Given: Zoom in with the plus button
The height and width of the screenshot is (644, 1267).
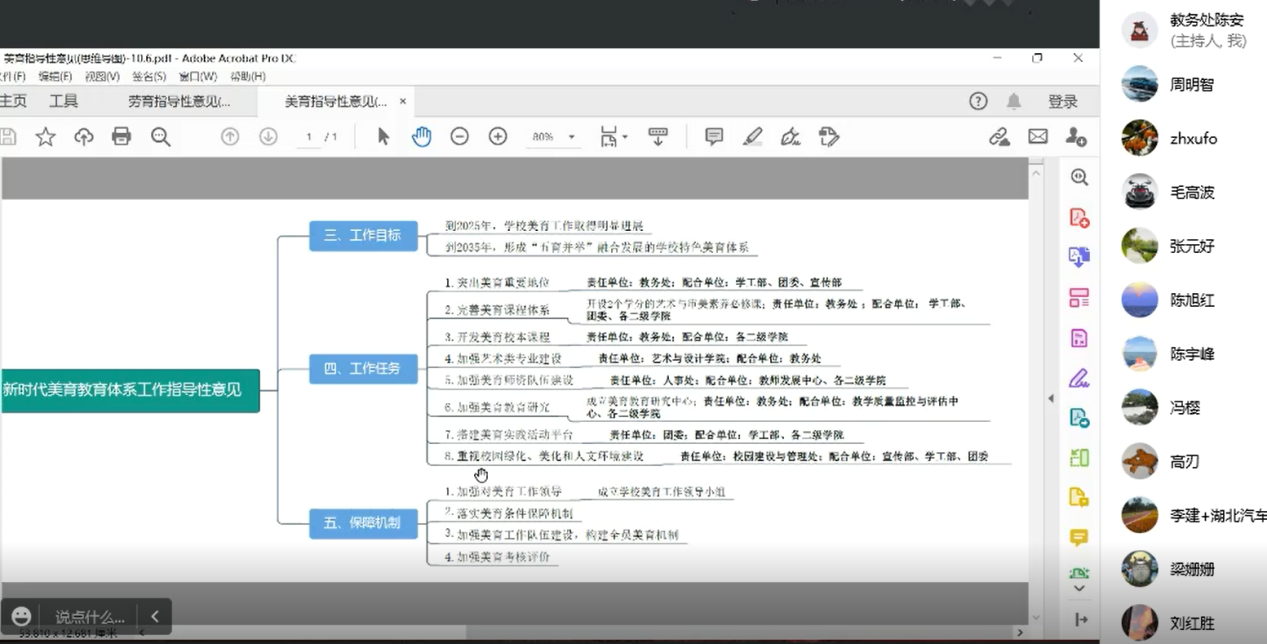Looking at the screenshot, I should (x=498, y=137).
